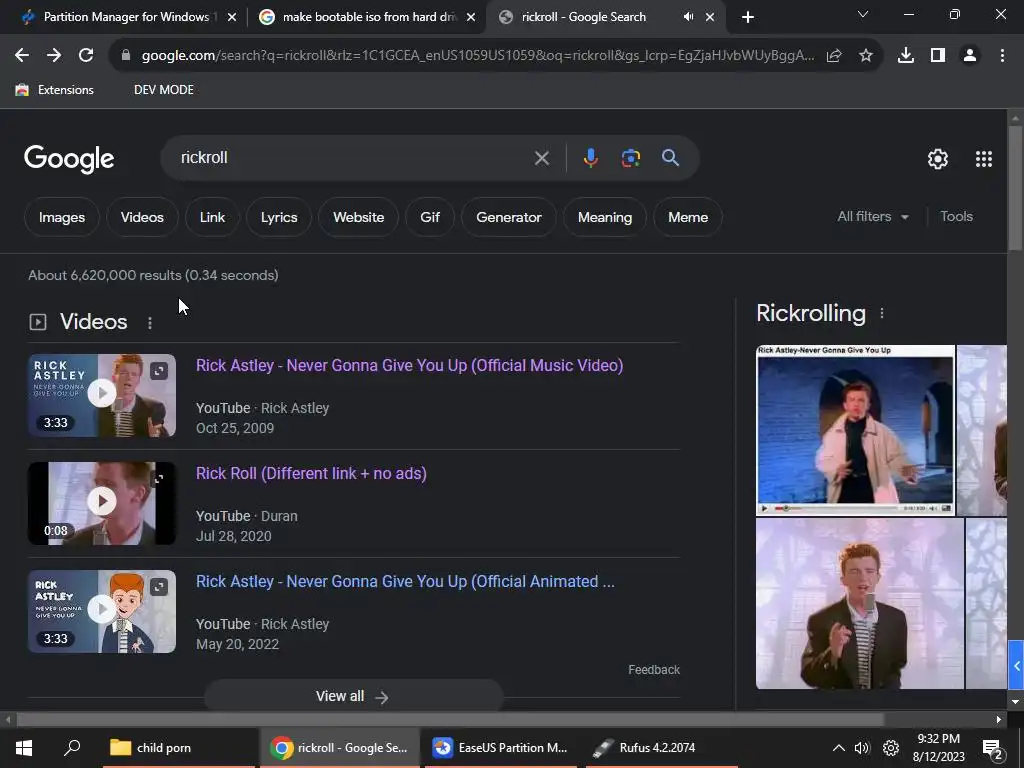Toggle the Chrome side panel icon

[x=938, y=56]
